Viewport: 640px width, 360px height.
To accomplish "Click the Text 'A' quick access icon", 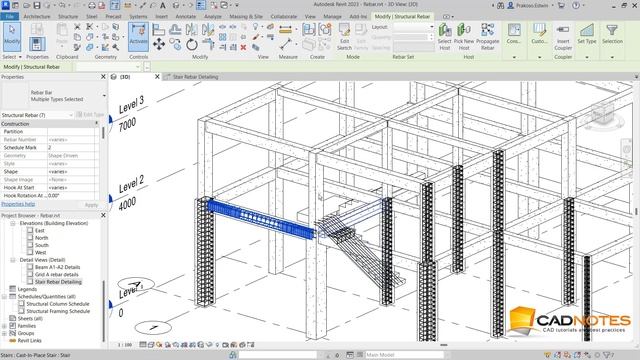I will pos(162,5).
